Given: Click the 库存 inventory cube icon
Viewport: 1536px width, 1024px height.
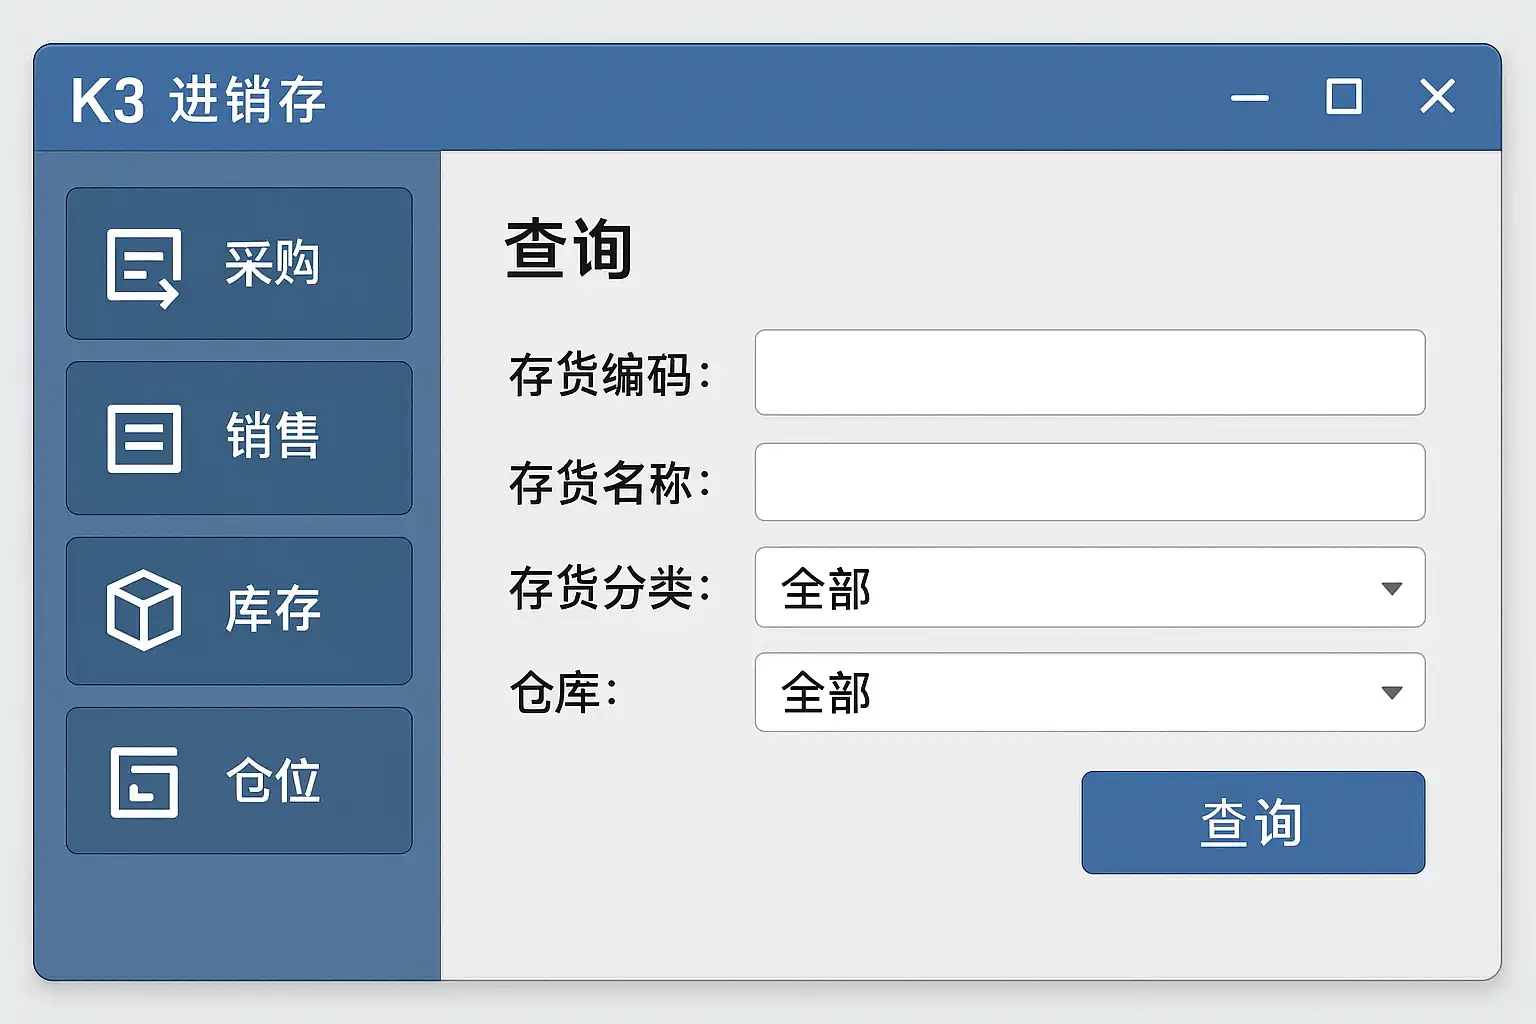Looking at the screenshot, I should [x=144, y=609].
